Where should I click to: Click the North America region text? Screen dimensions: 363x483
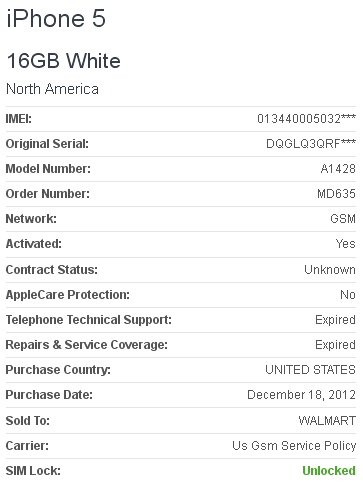click(x=52, y=89)
